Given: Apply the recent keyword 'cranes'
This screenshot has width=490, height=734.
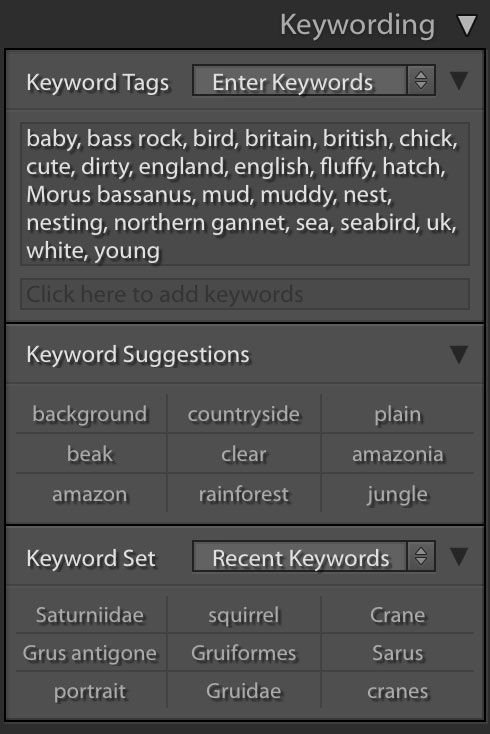Looking at the screenshot, I should coord(398,691).
